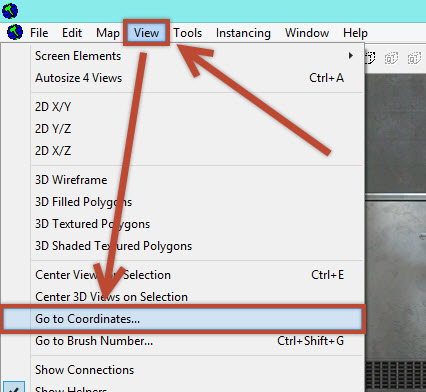
Task: Open the Map menu
Action: tap(108, 33)
